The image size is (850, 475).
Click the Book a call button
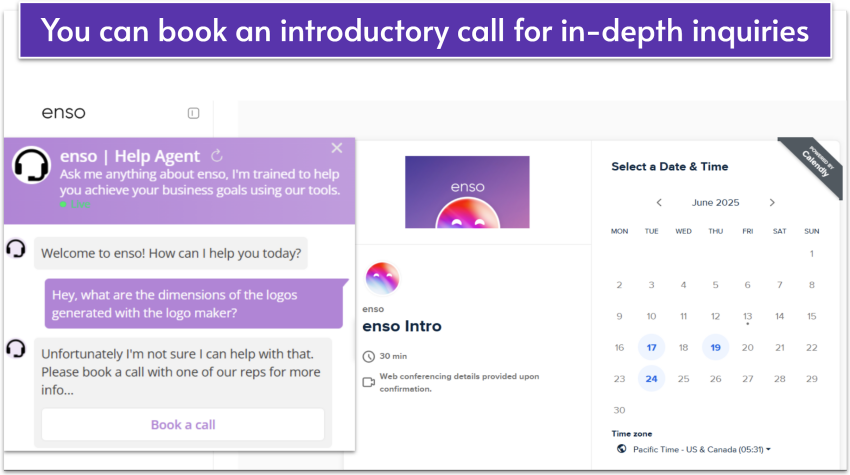(x=183, y=425)
